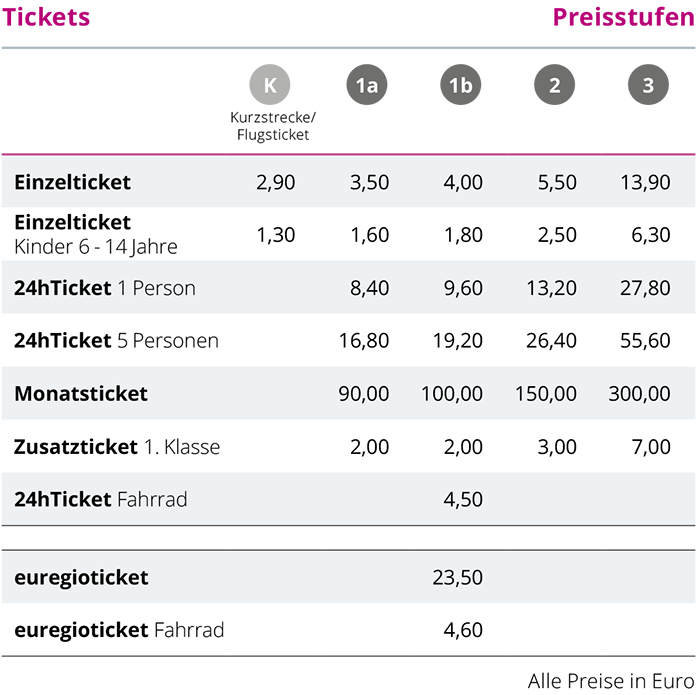The width and height of the screenshot is (700, 695).
Task: Click the 24hTicket Fahrrad label
Action: coord(101,499)
